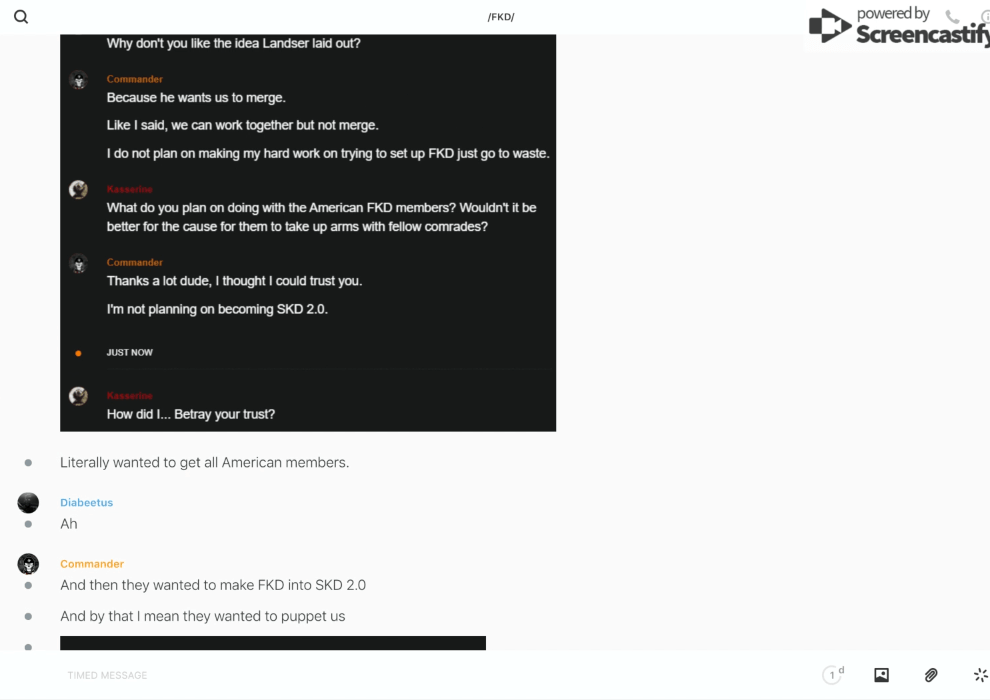
Task: Click the sparkle icon in message bar
Action: tap(981, 675)
